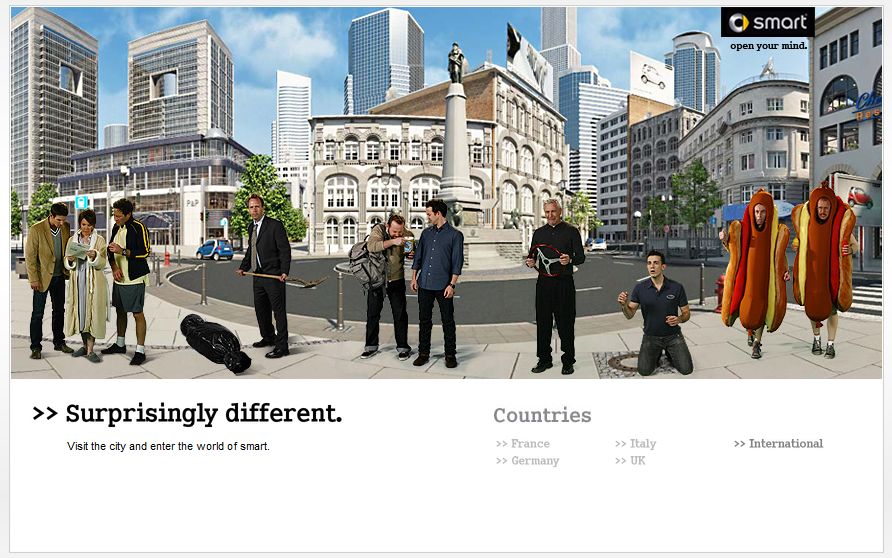The height and width of the screenshot is (558, 892).
Task: Click the statue atop the central column
Action: coord(456,63)
